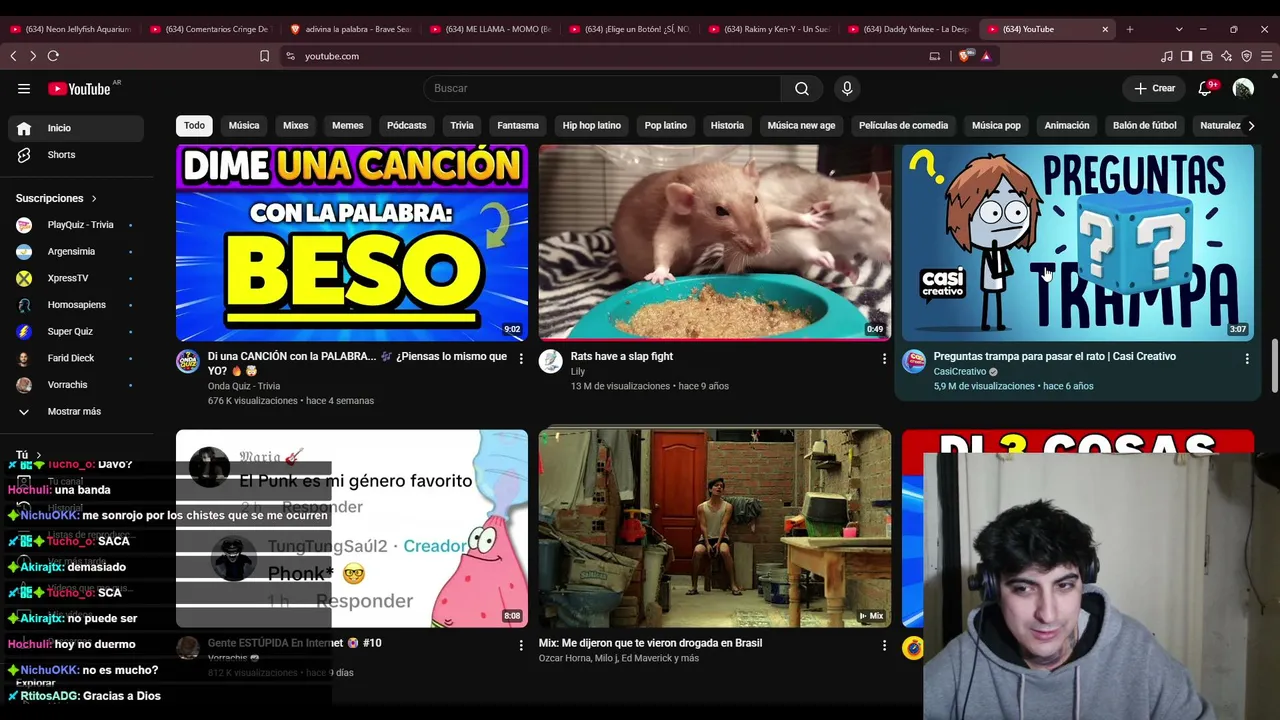Bookmark this page with the bookmark icon
The width and height of the screenshot is (1280, 720).
tap(265, 56)
